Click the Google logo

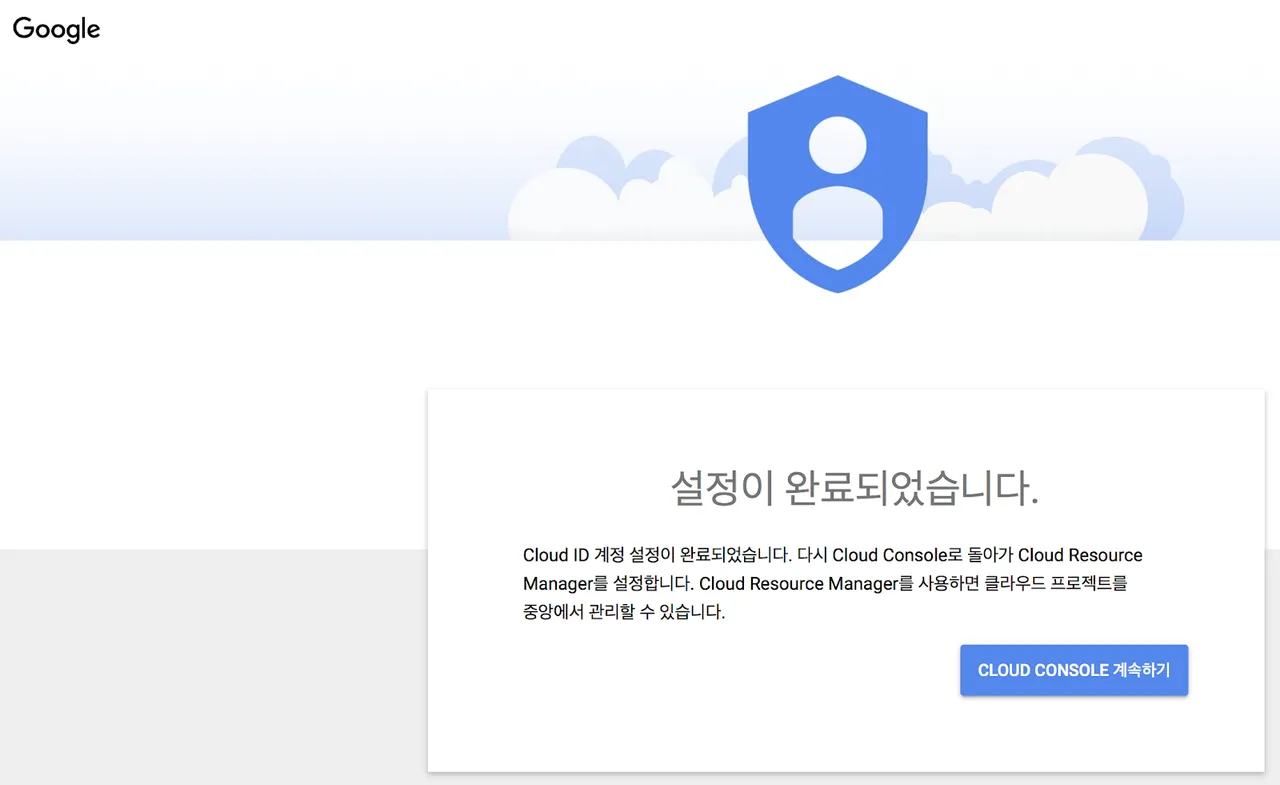pos(57,29)
